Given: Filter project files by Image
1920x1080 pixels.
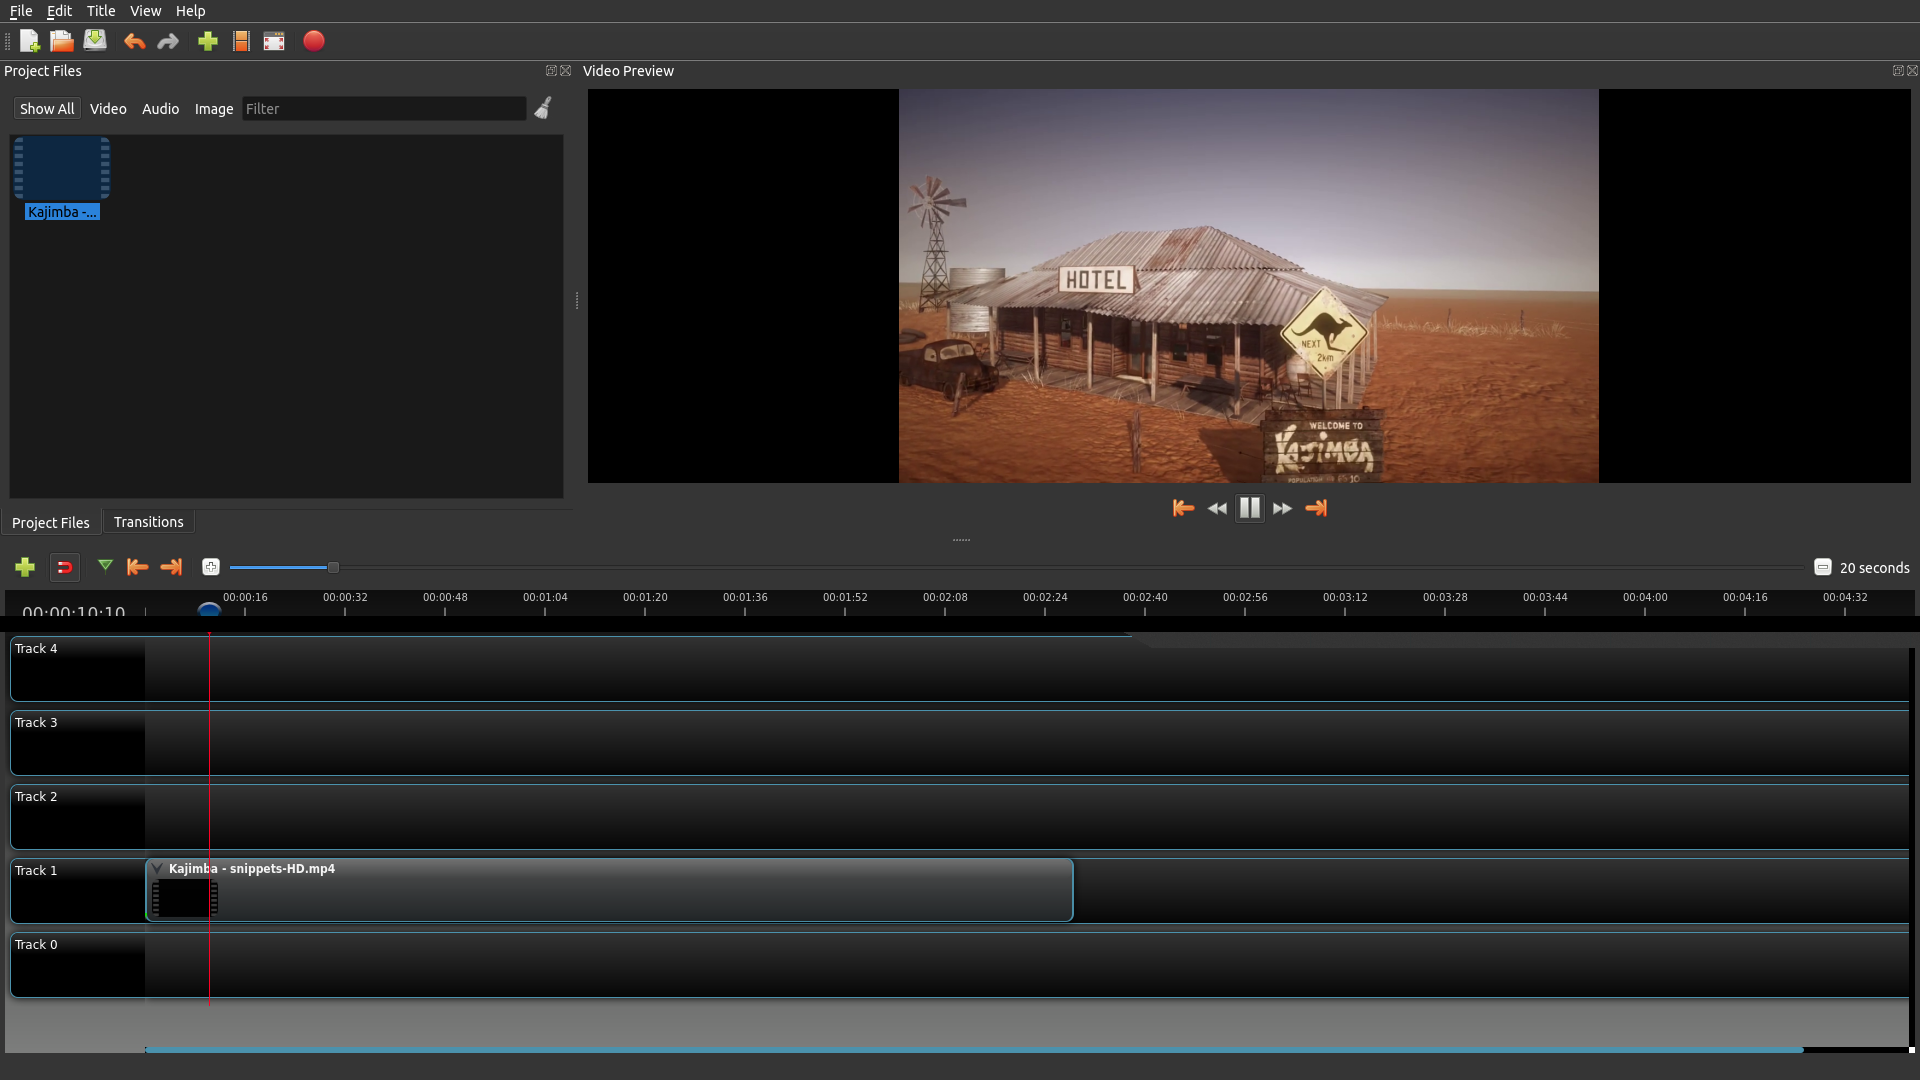Looking at the screenshot, I should tap(214, 109).
